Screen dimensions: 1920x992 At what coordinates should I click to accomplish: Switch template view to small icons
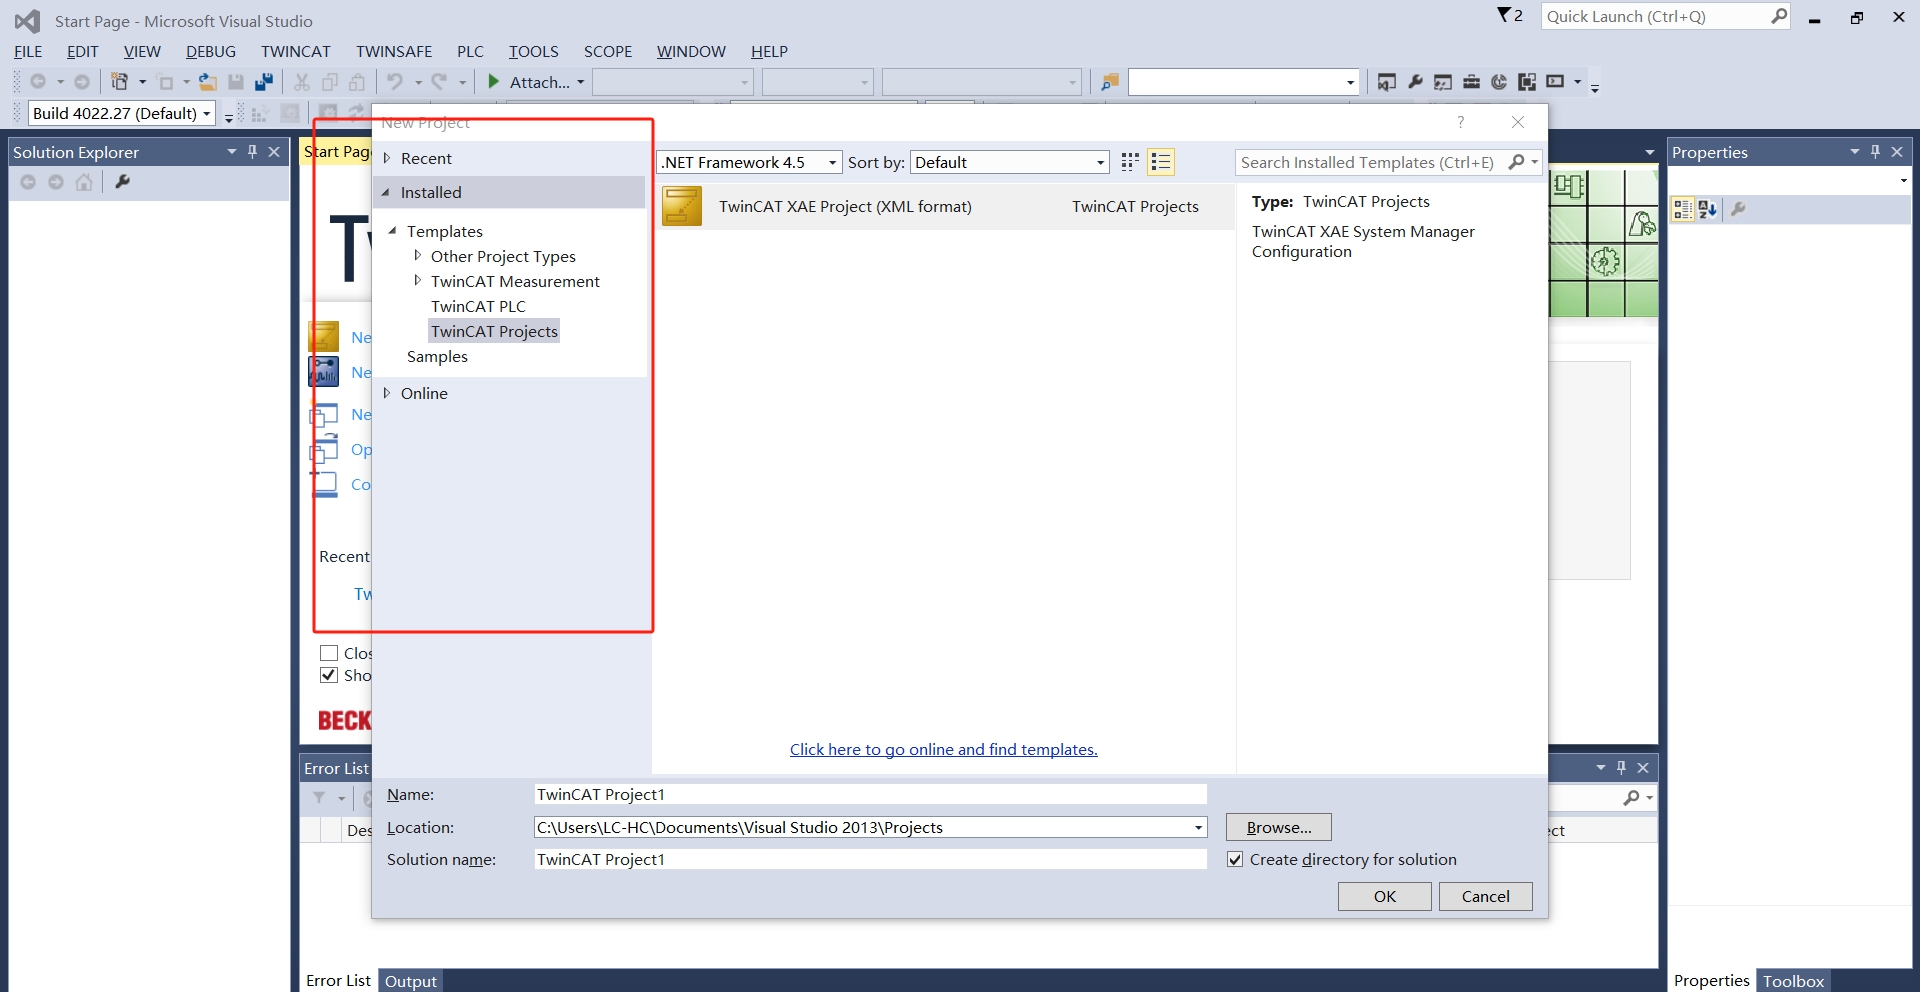coord(1130,162)
